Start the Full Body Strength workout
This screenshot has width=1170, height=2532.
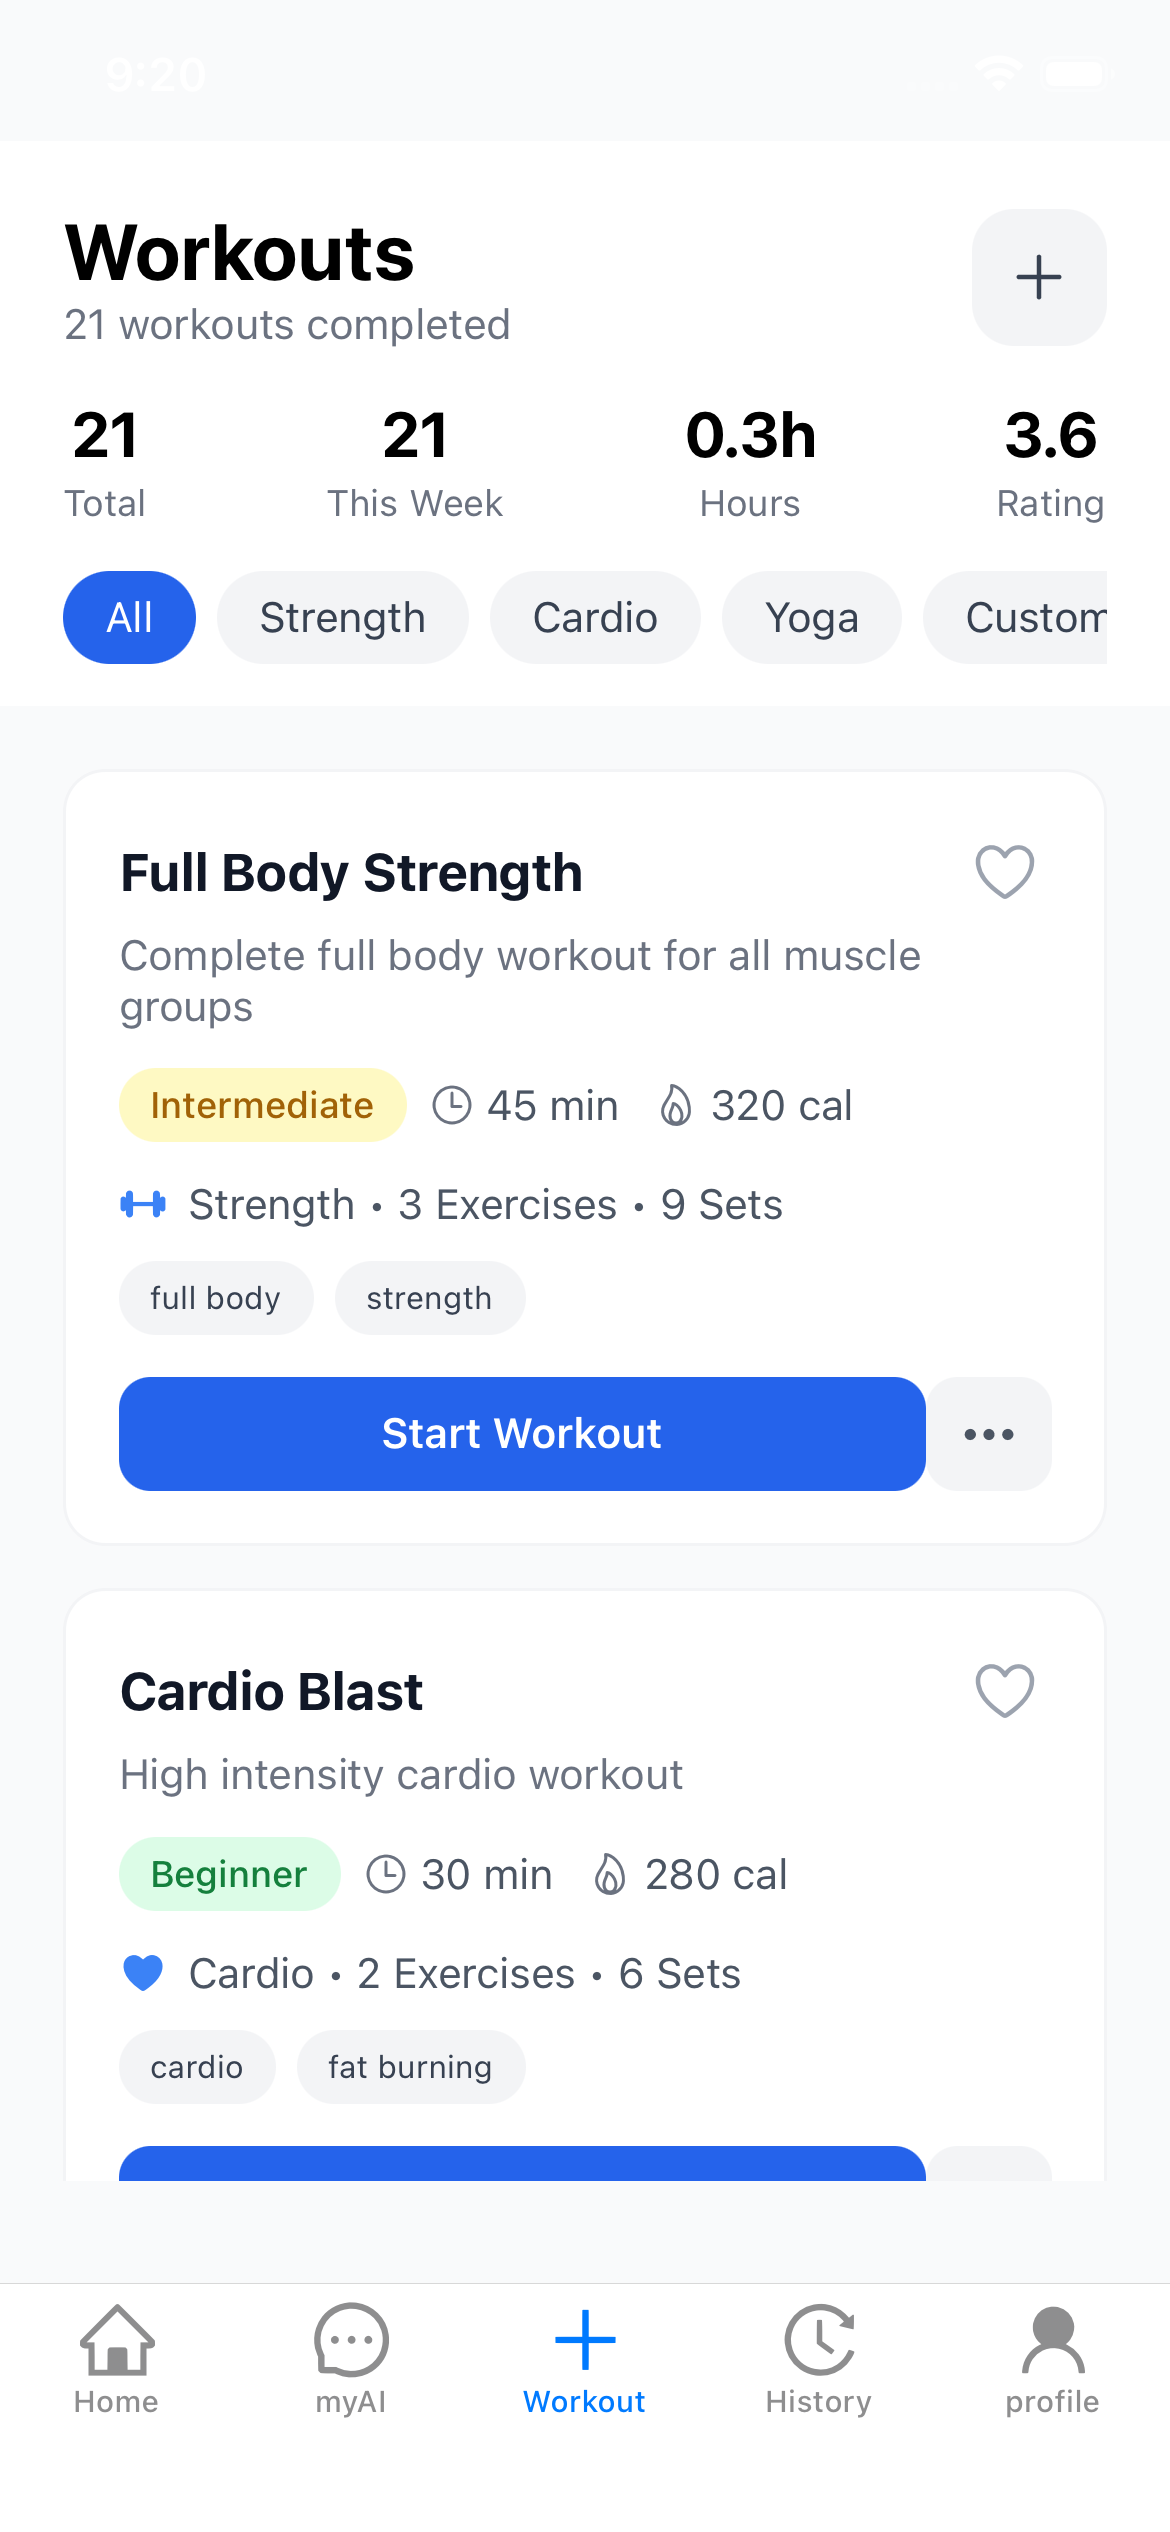[521, 1434]
